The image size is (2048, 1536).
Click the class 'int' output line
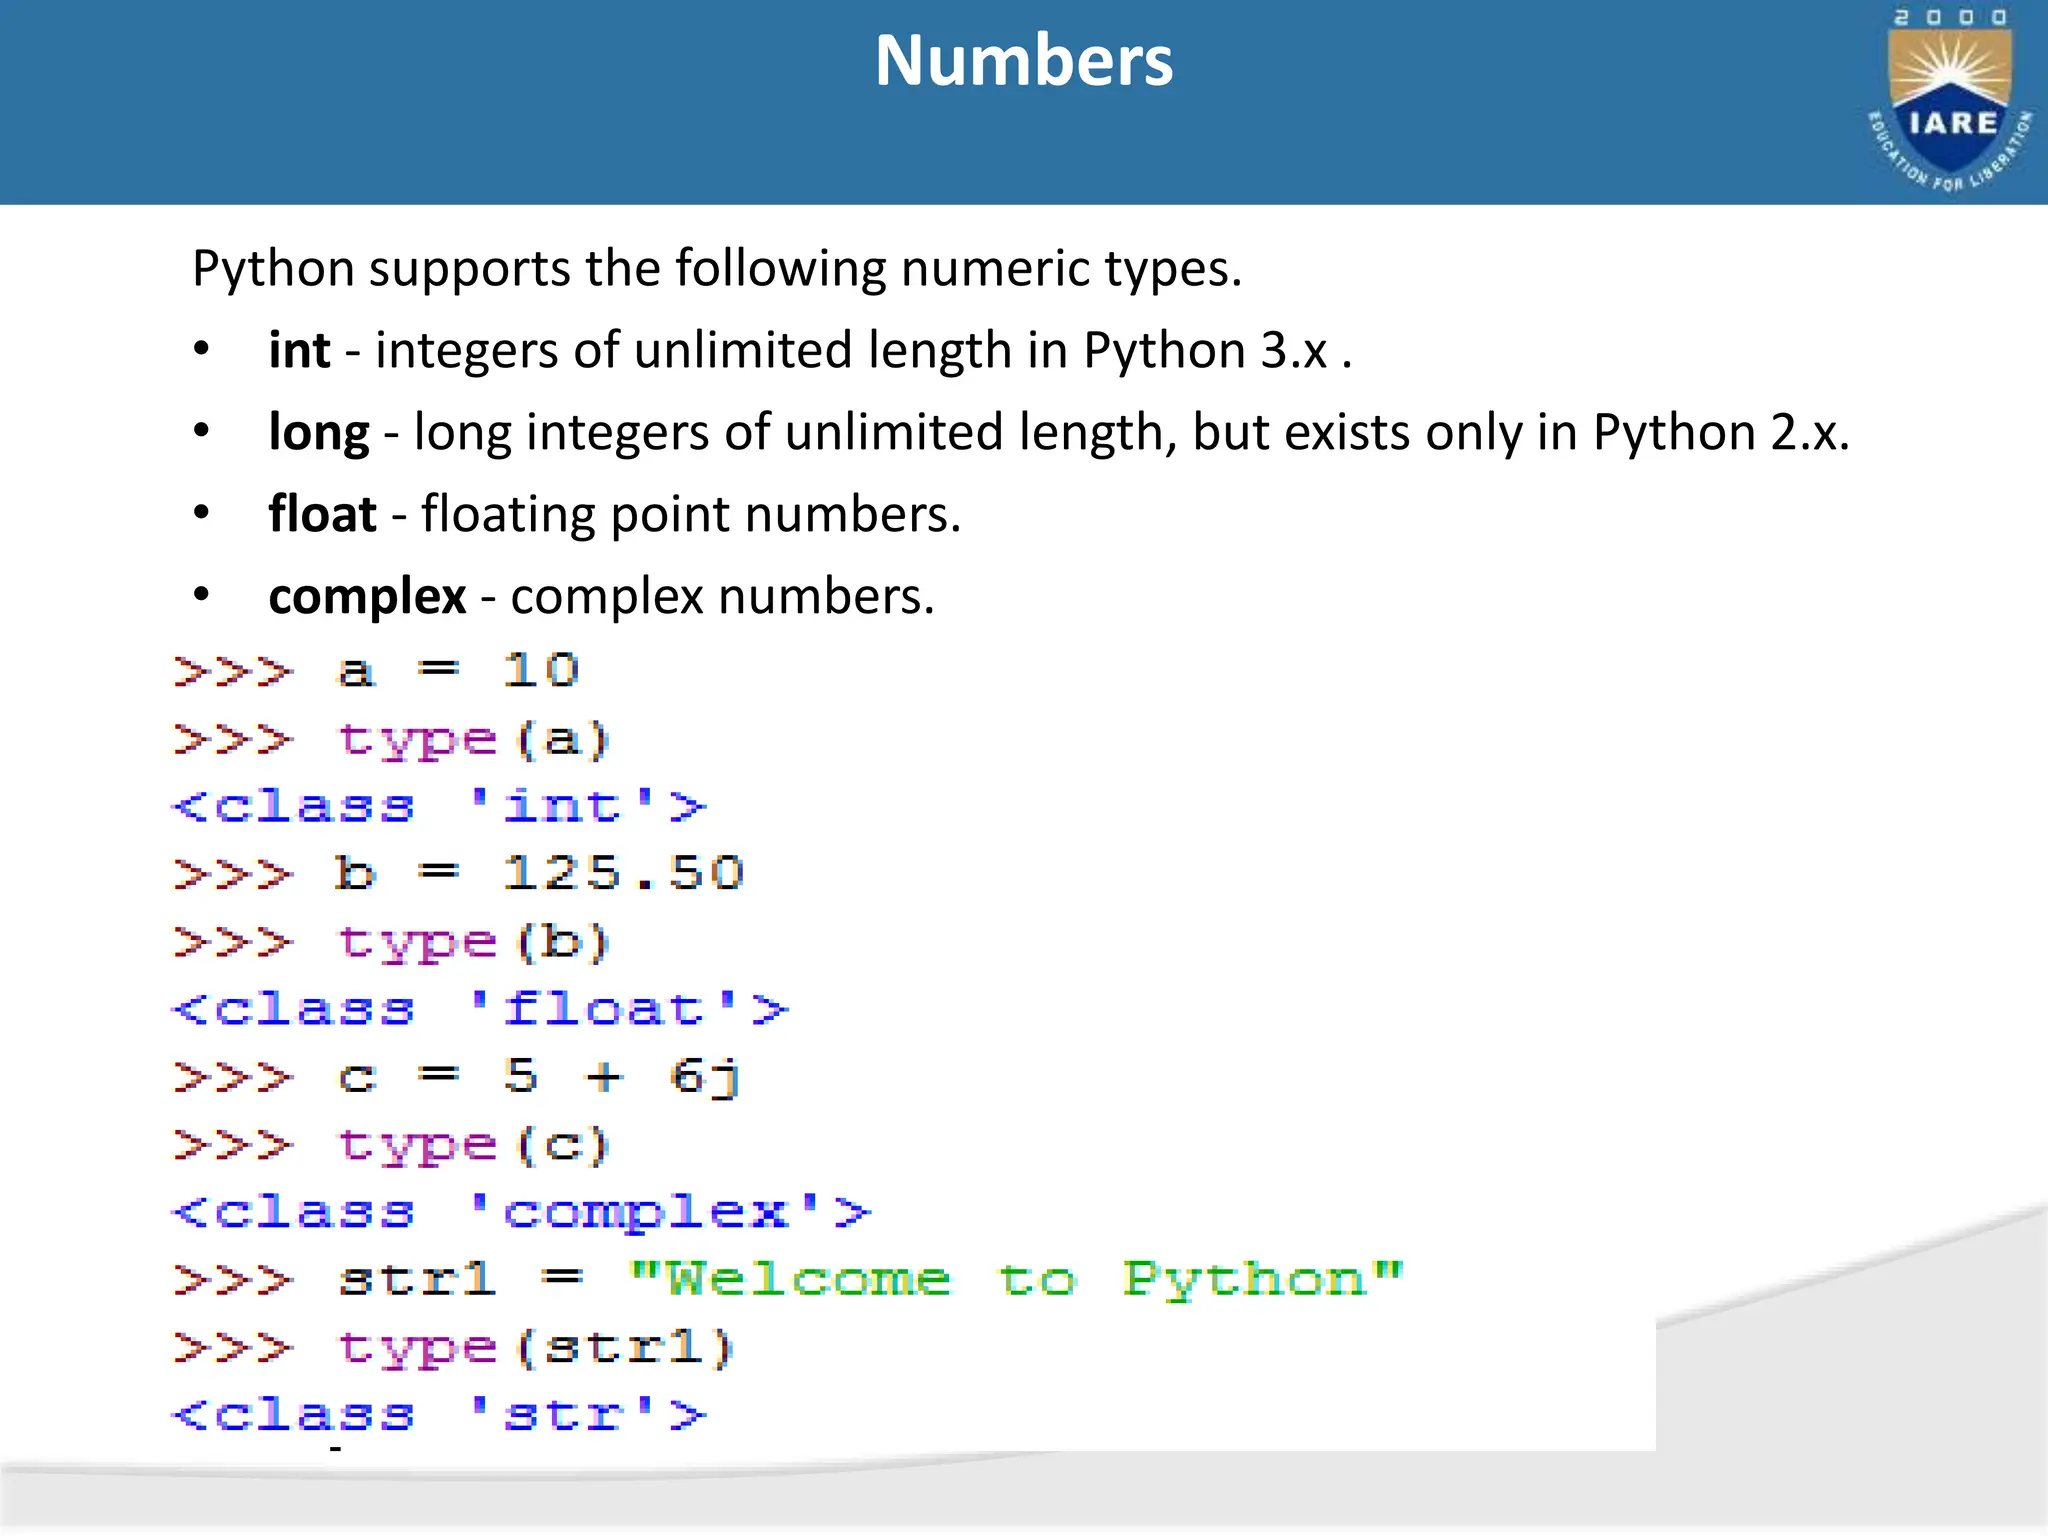[438, 806]
